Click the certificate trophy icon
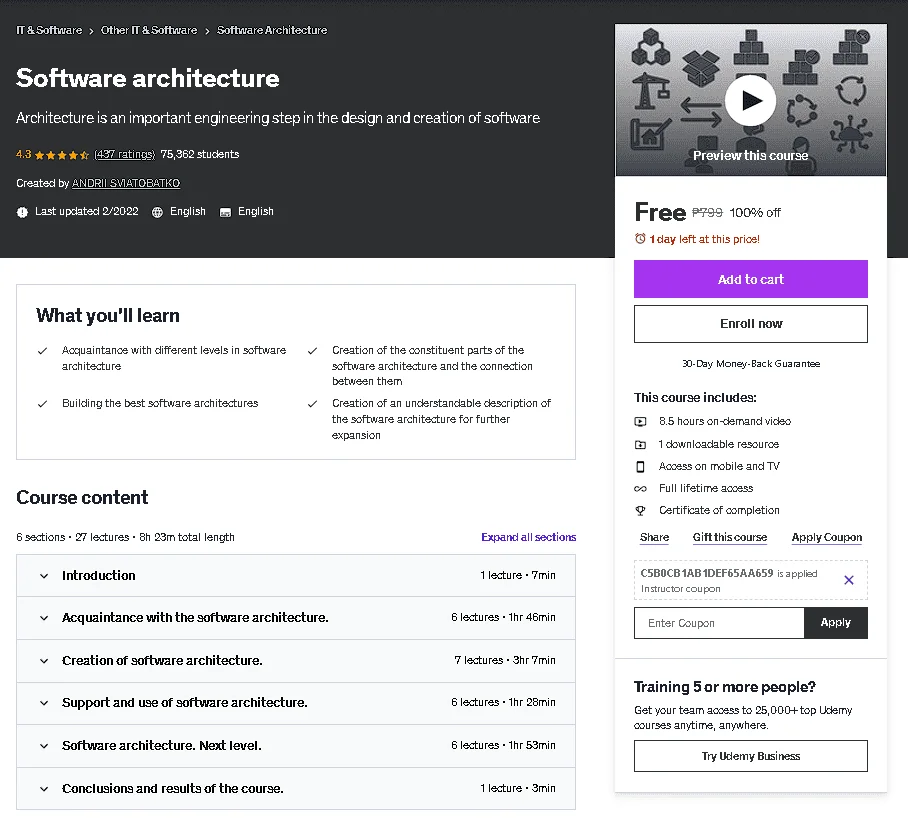The image size is (908, 826). [x=640, y=510]
